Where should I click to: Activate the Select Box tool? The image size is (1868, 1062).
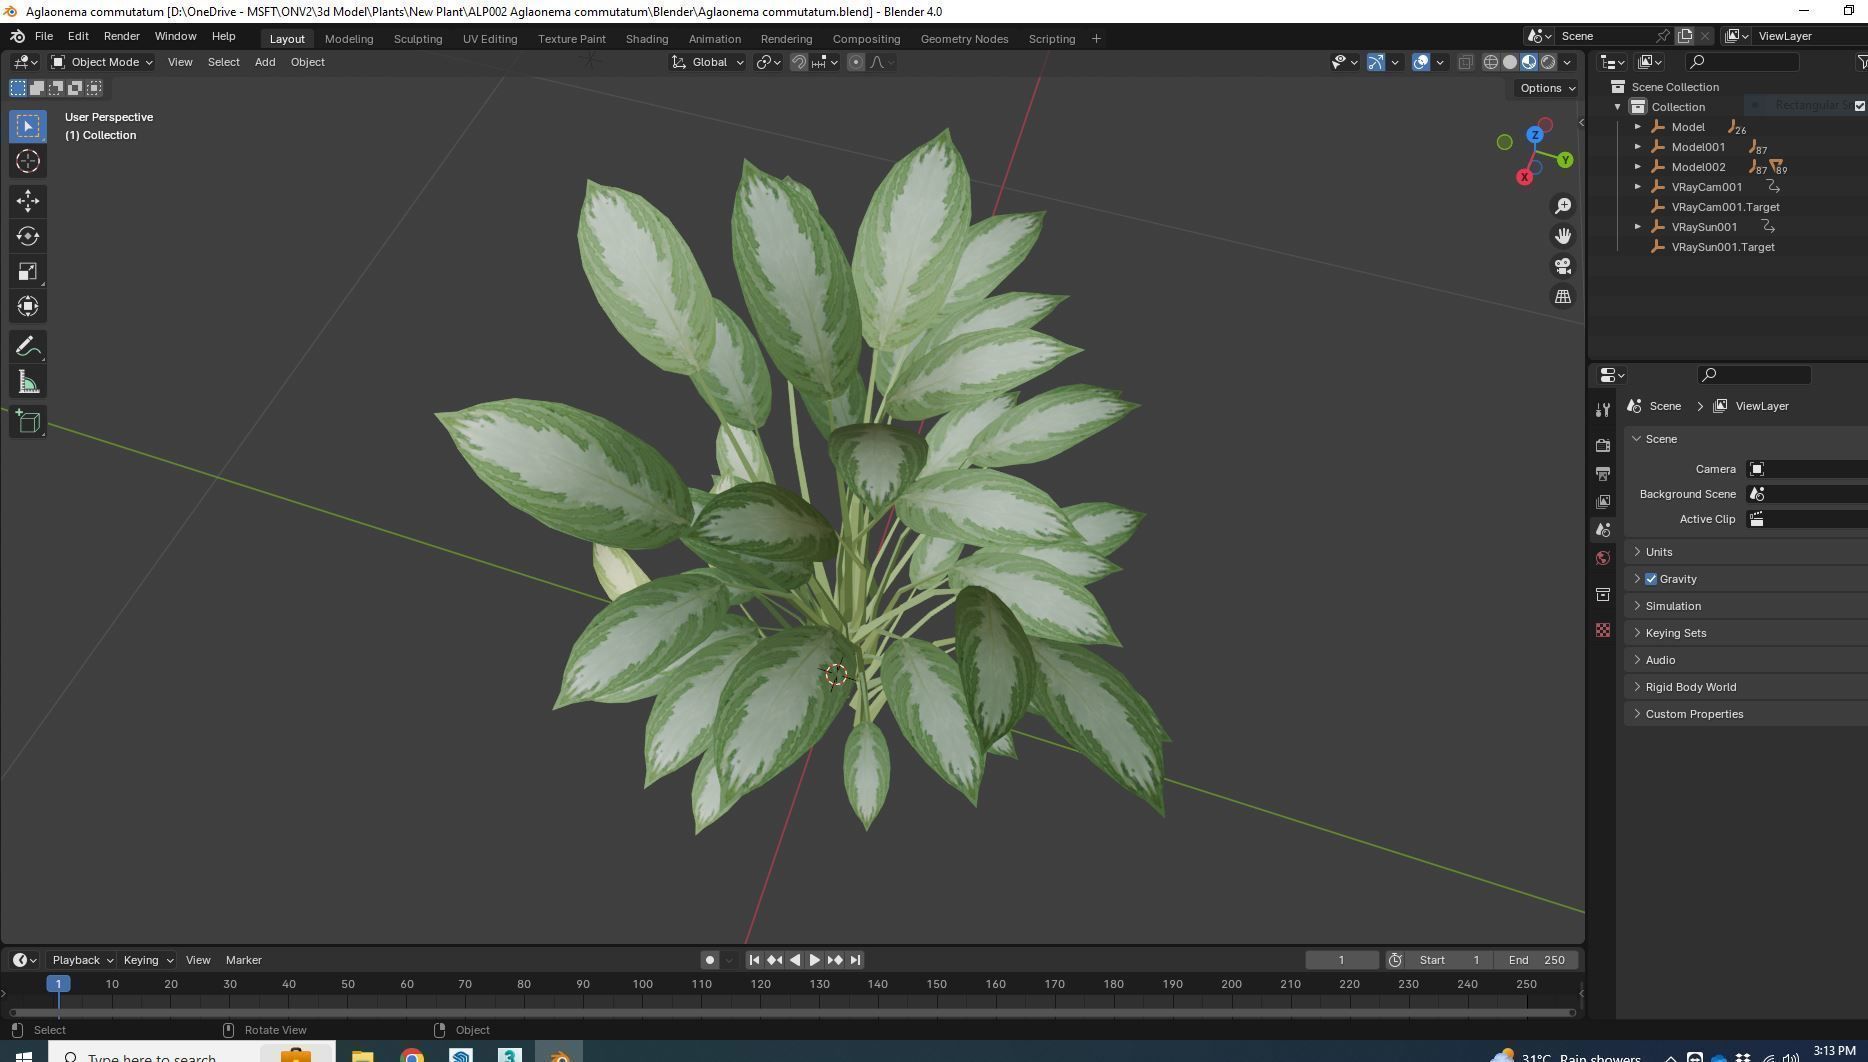(x=28, y=126)
